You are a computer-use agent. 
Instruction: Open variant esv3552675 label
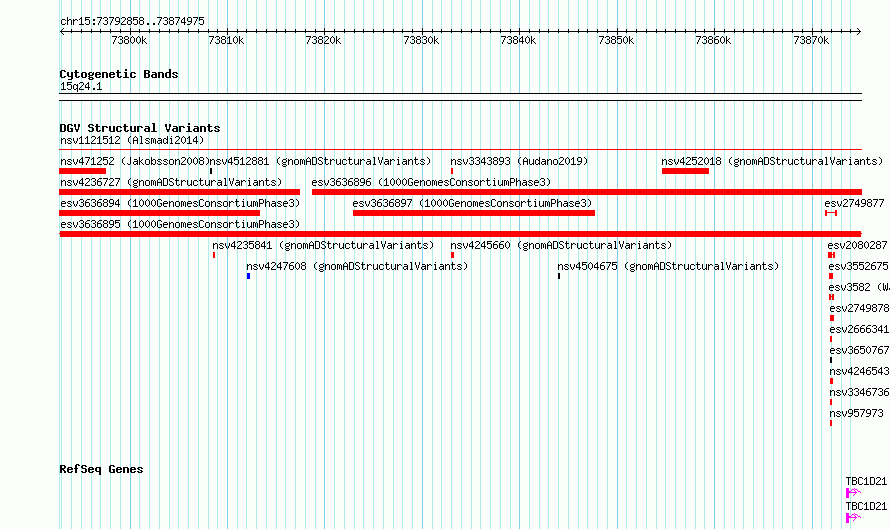point(858,266)
